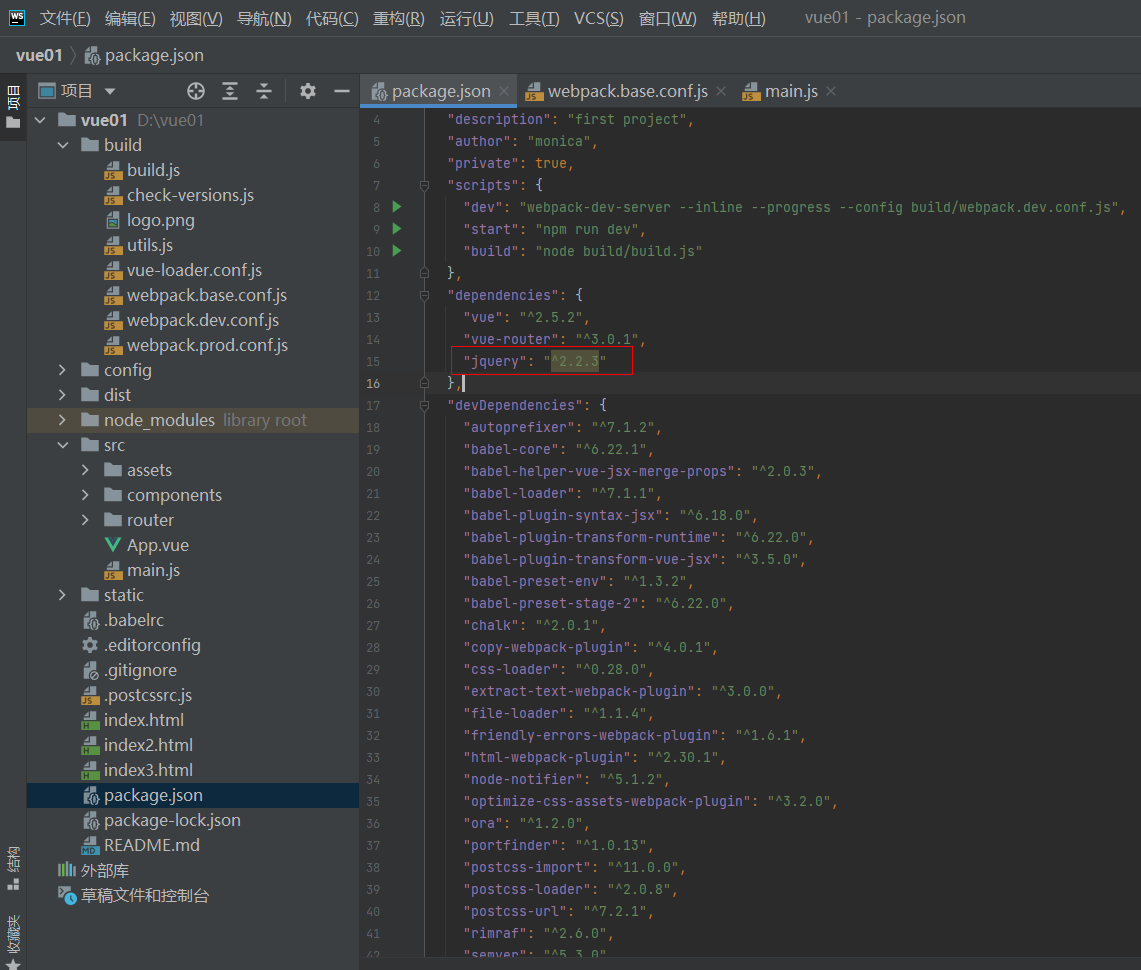Viewport: 1141px width, 970px height.
Task: Run the "build" script gutter arrow
Action: coord(397,251)
